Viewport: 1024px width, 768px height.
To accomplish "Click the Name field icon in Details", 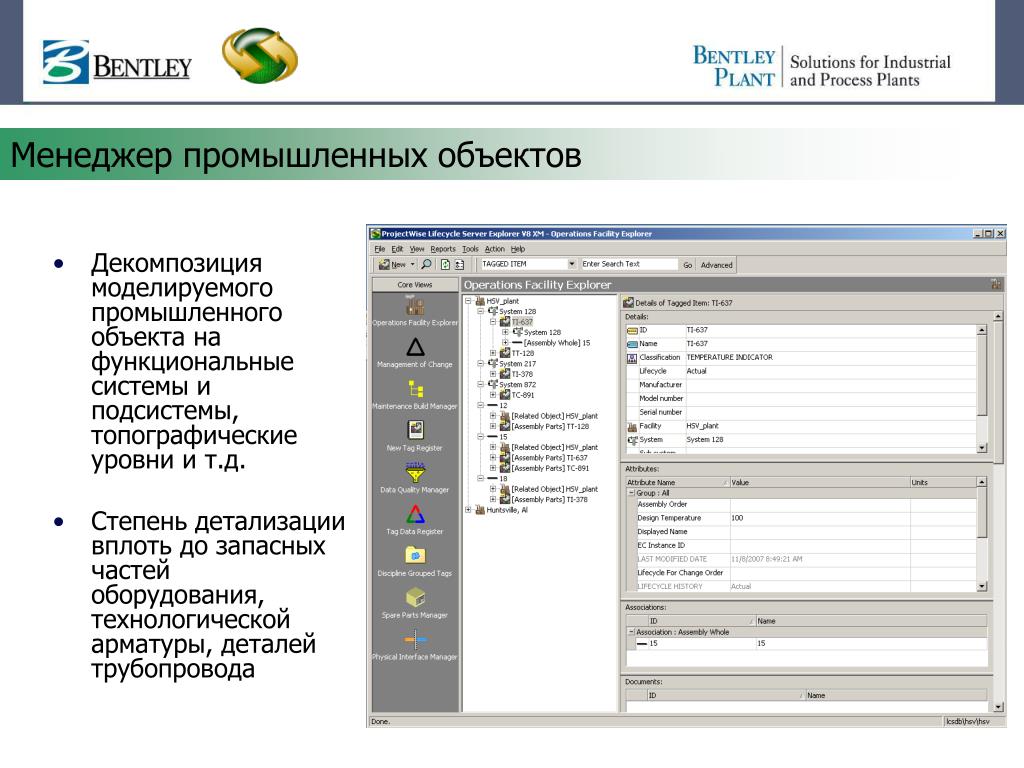I will (632, 344).
